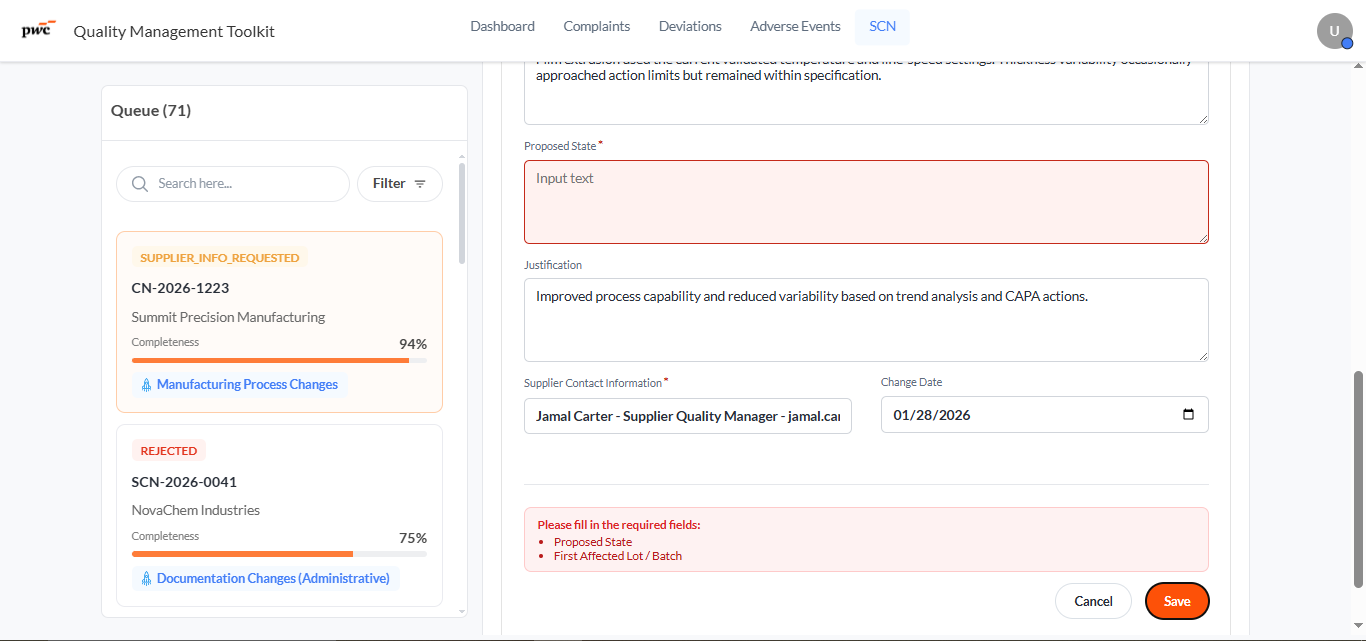Click the 94% completeness progress bar
The height and width of the screenshot is (641, 1366).
[279, 360]
